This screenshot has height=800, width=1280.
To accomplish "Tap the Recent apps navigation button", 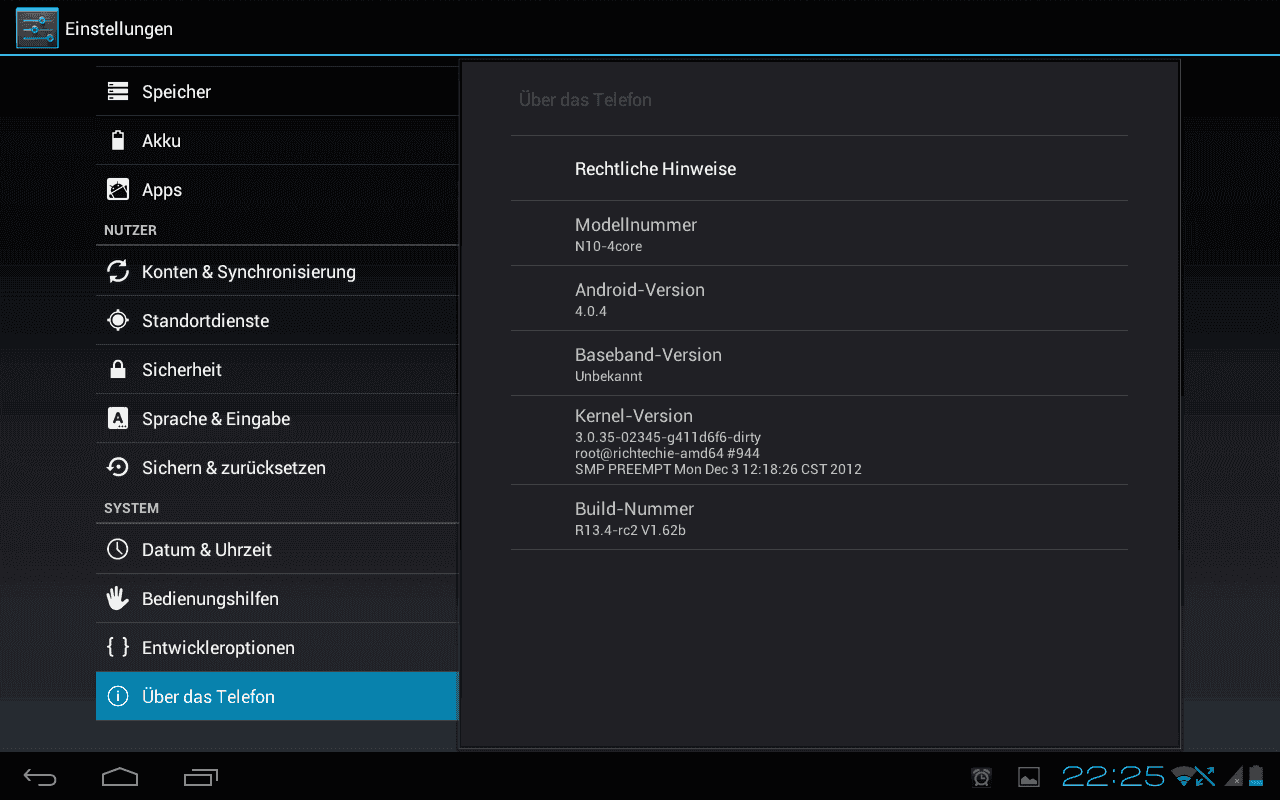I will pyautogui.click(x=201, y=777).
